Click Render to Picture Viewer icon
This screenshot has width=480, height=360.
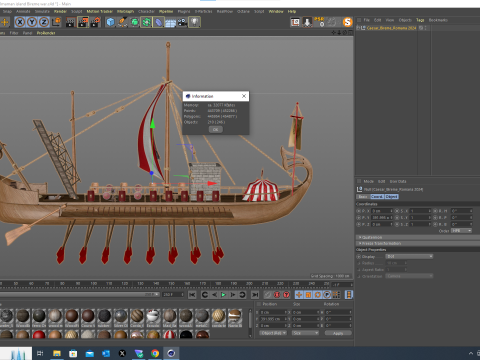click(x=83, y=22)
